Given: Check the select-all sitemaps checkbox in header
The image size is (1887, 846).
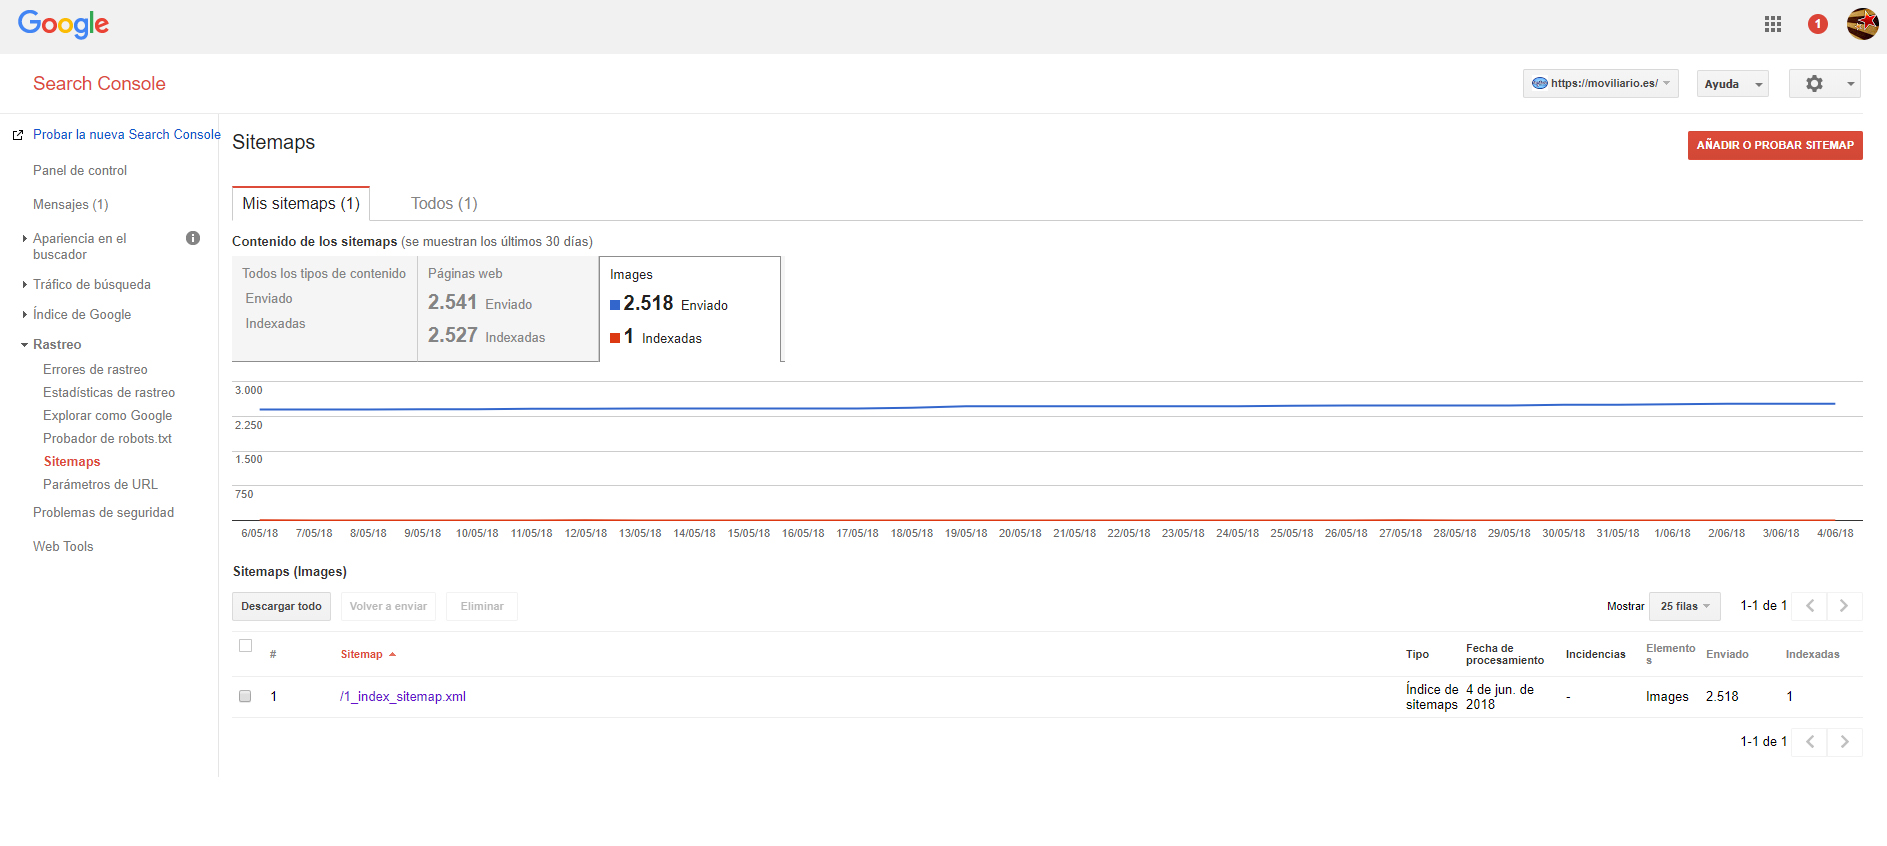Looking at the screenshot, I should pyautogui.click(x=245, y=646).
